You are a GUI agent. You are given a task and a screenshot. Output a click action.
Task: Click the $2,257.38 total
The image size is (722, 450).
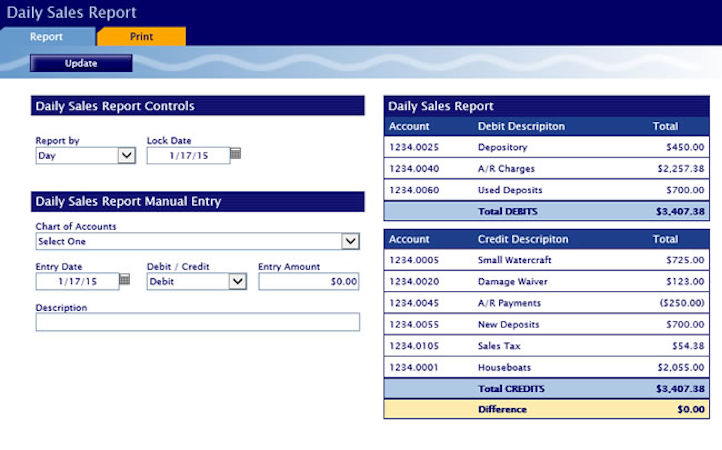click(681, 169)
